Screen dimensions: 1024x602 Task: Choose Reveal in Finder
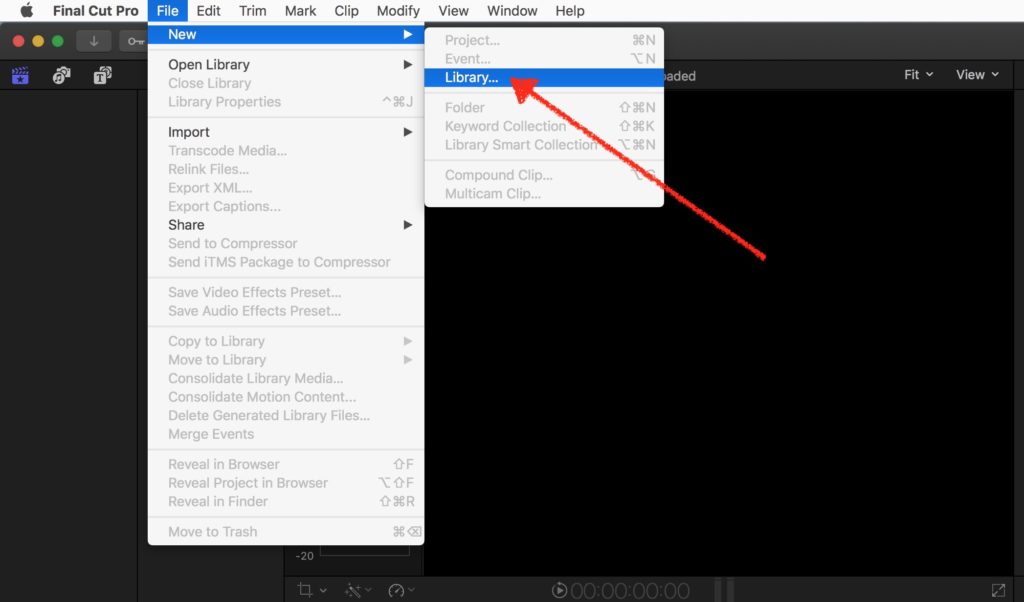[286, 501]
